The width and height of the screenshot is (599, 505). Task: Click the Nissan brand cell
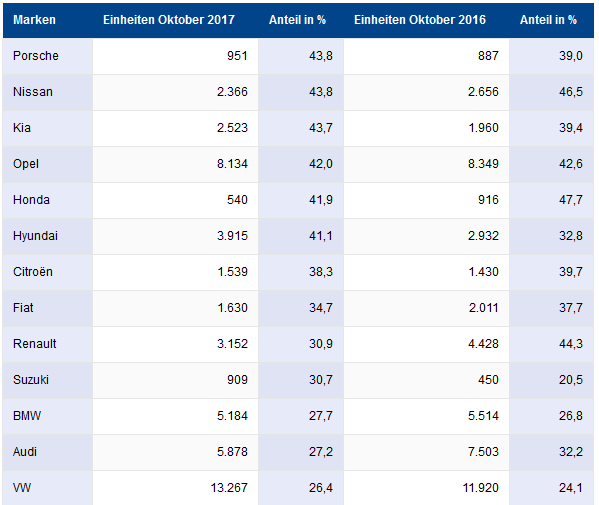pos(48,92)
